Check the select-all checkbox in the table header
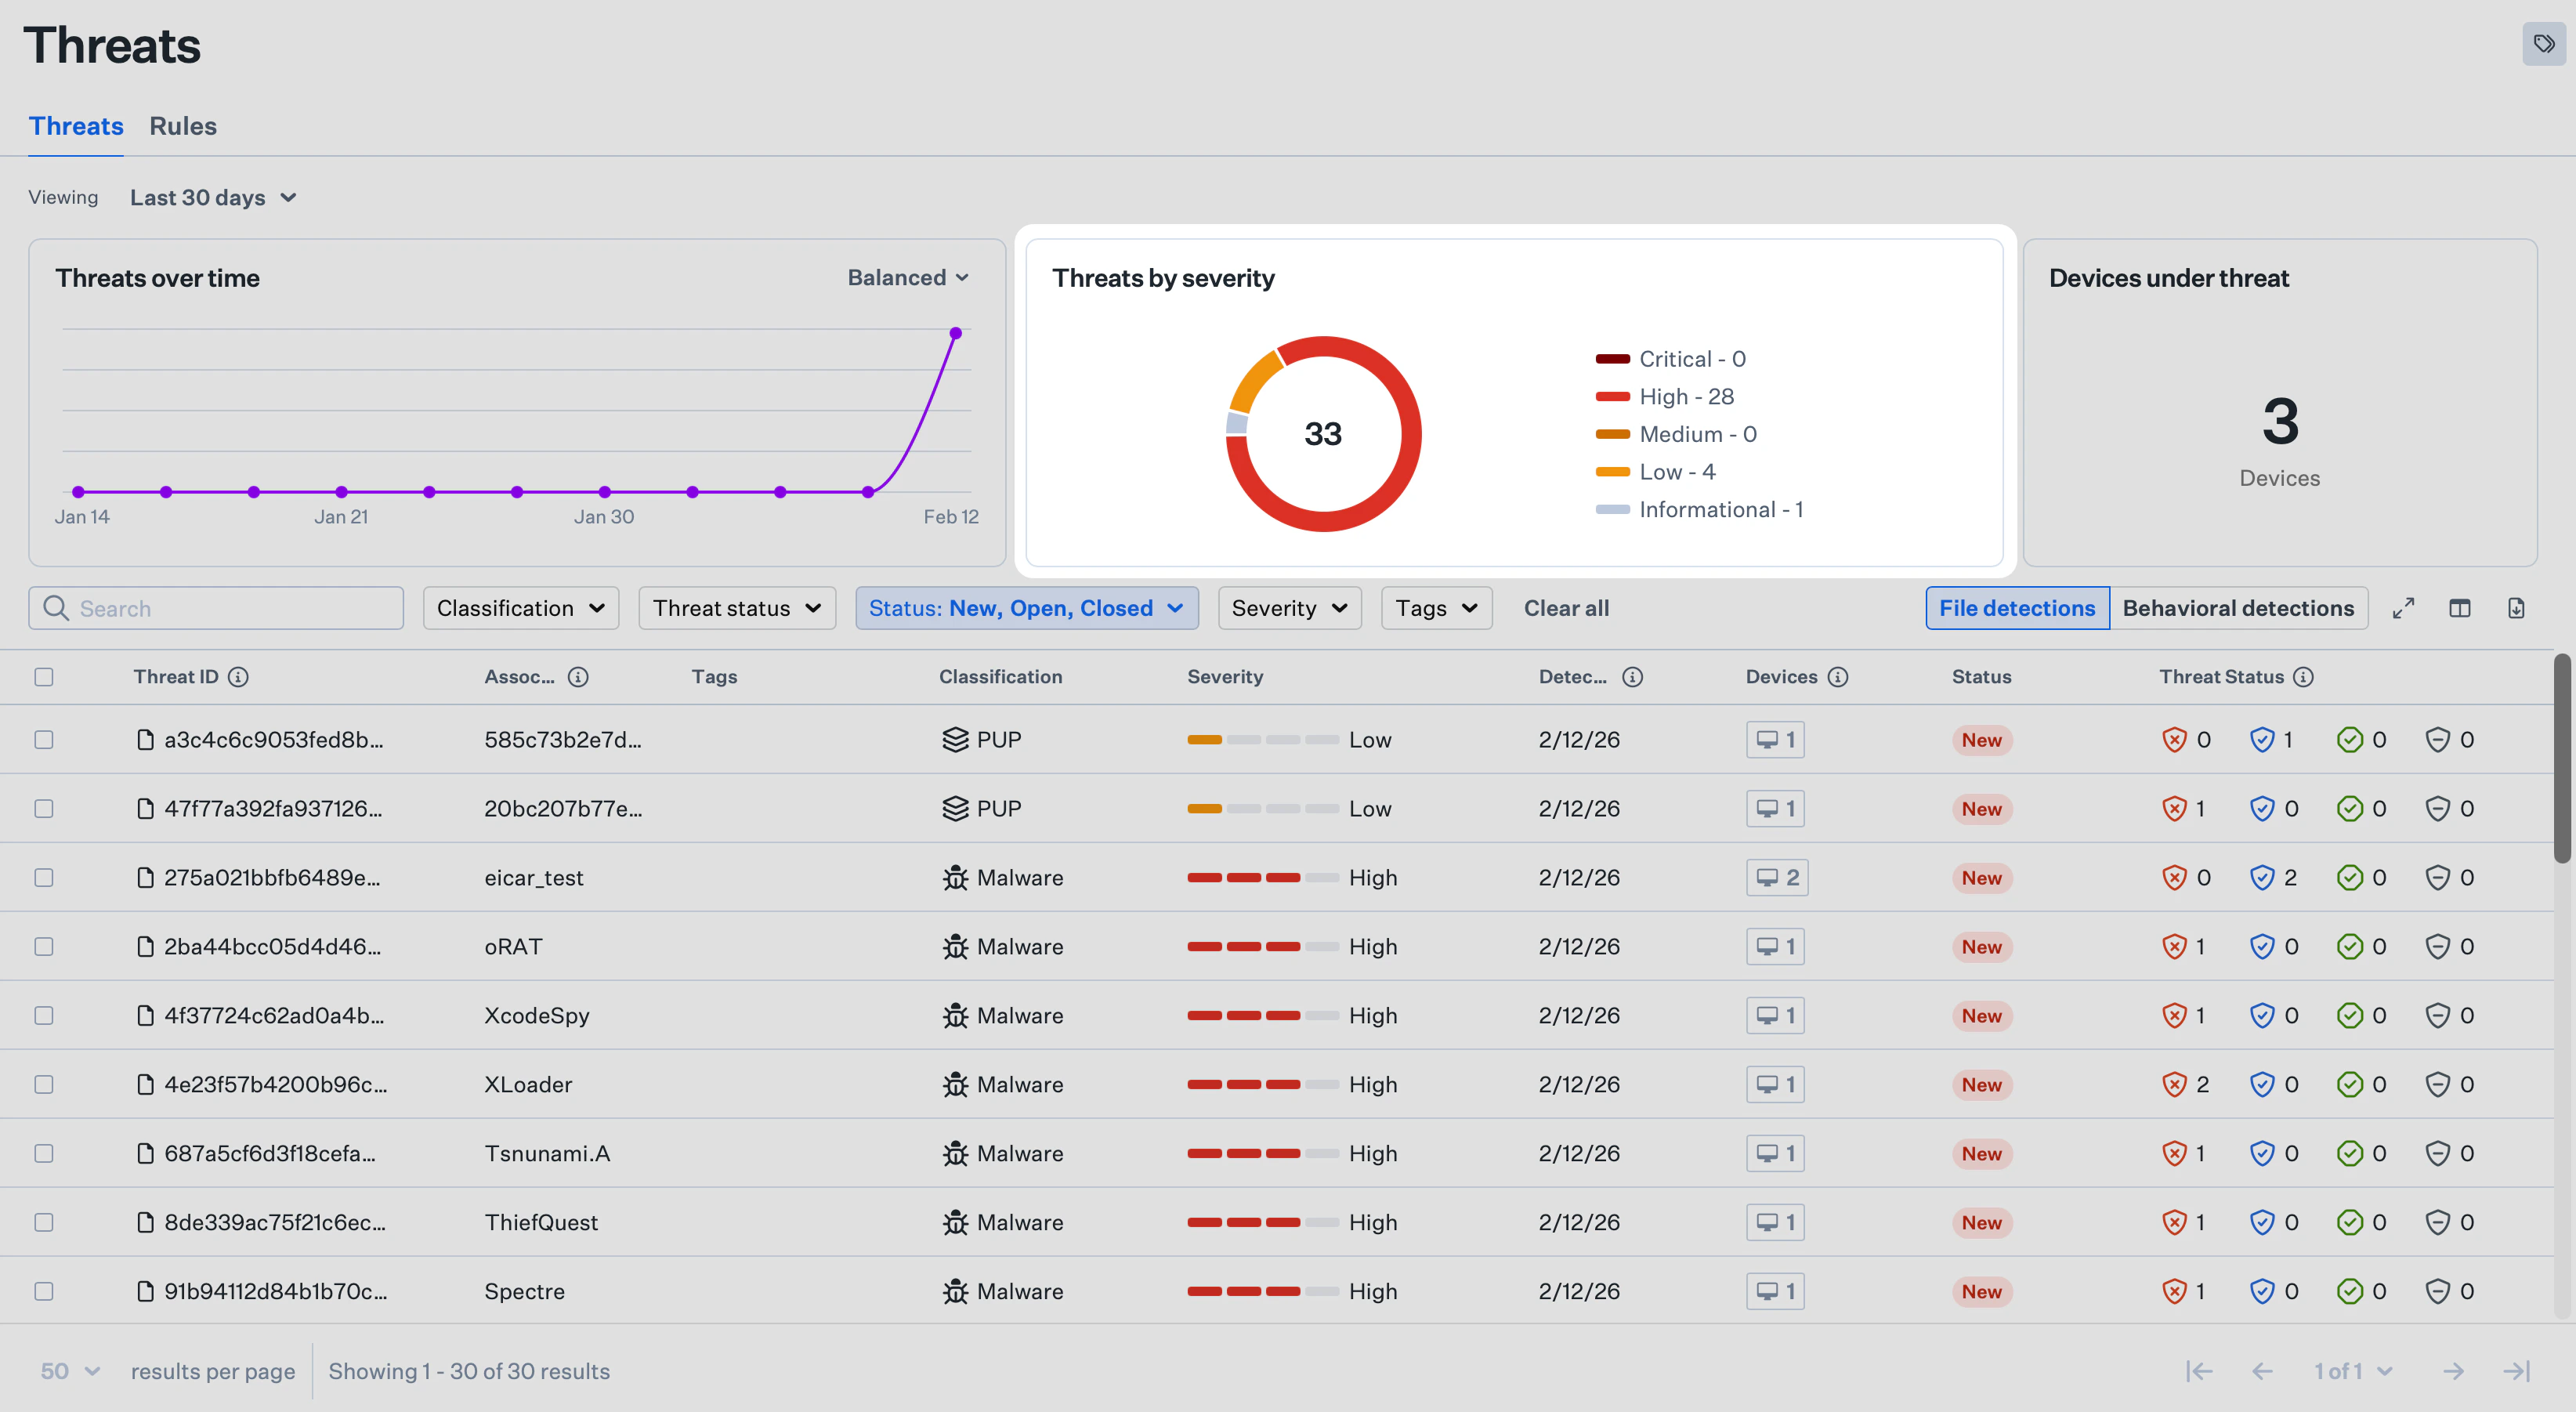Image resolution: width=2576 pixels, height=1412 pixels. (44, 677)
